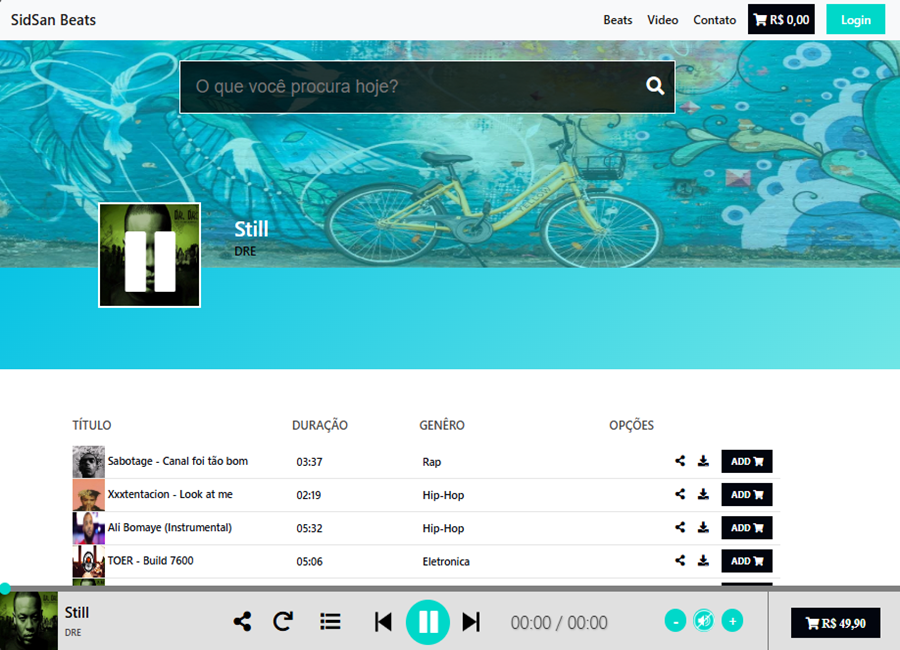Open the Beats menu item

click(x=618, y=20)
